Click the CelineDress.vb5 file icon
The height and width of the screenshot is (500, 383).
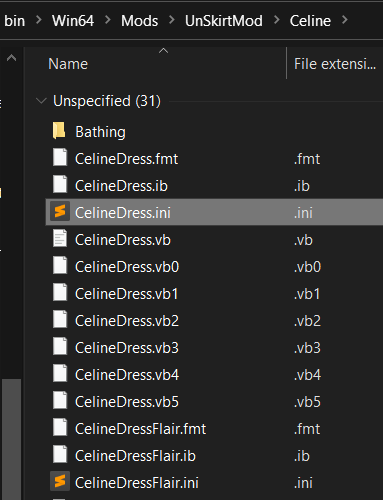click(x=60, y=401)
